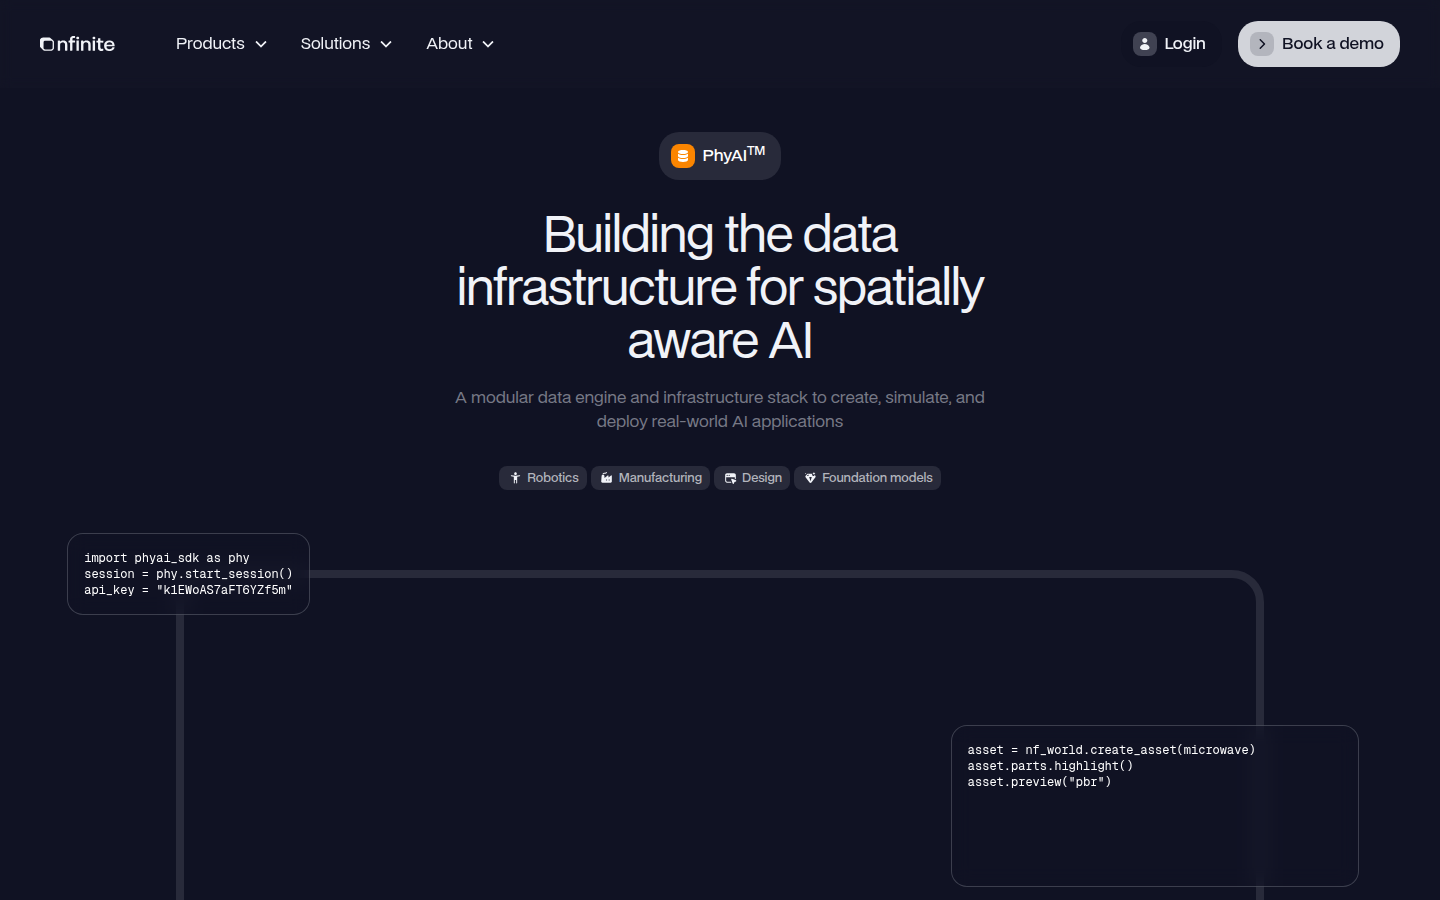
Task: Click the orange PhyAI database icon
Action: pyautogui.click(x=683, y=156)
